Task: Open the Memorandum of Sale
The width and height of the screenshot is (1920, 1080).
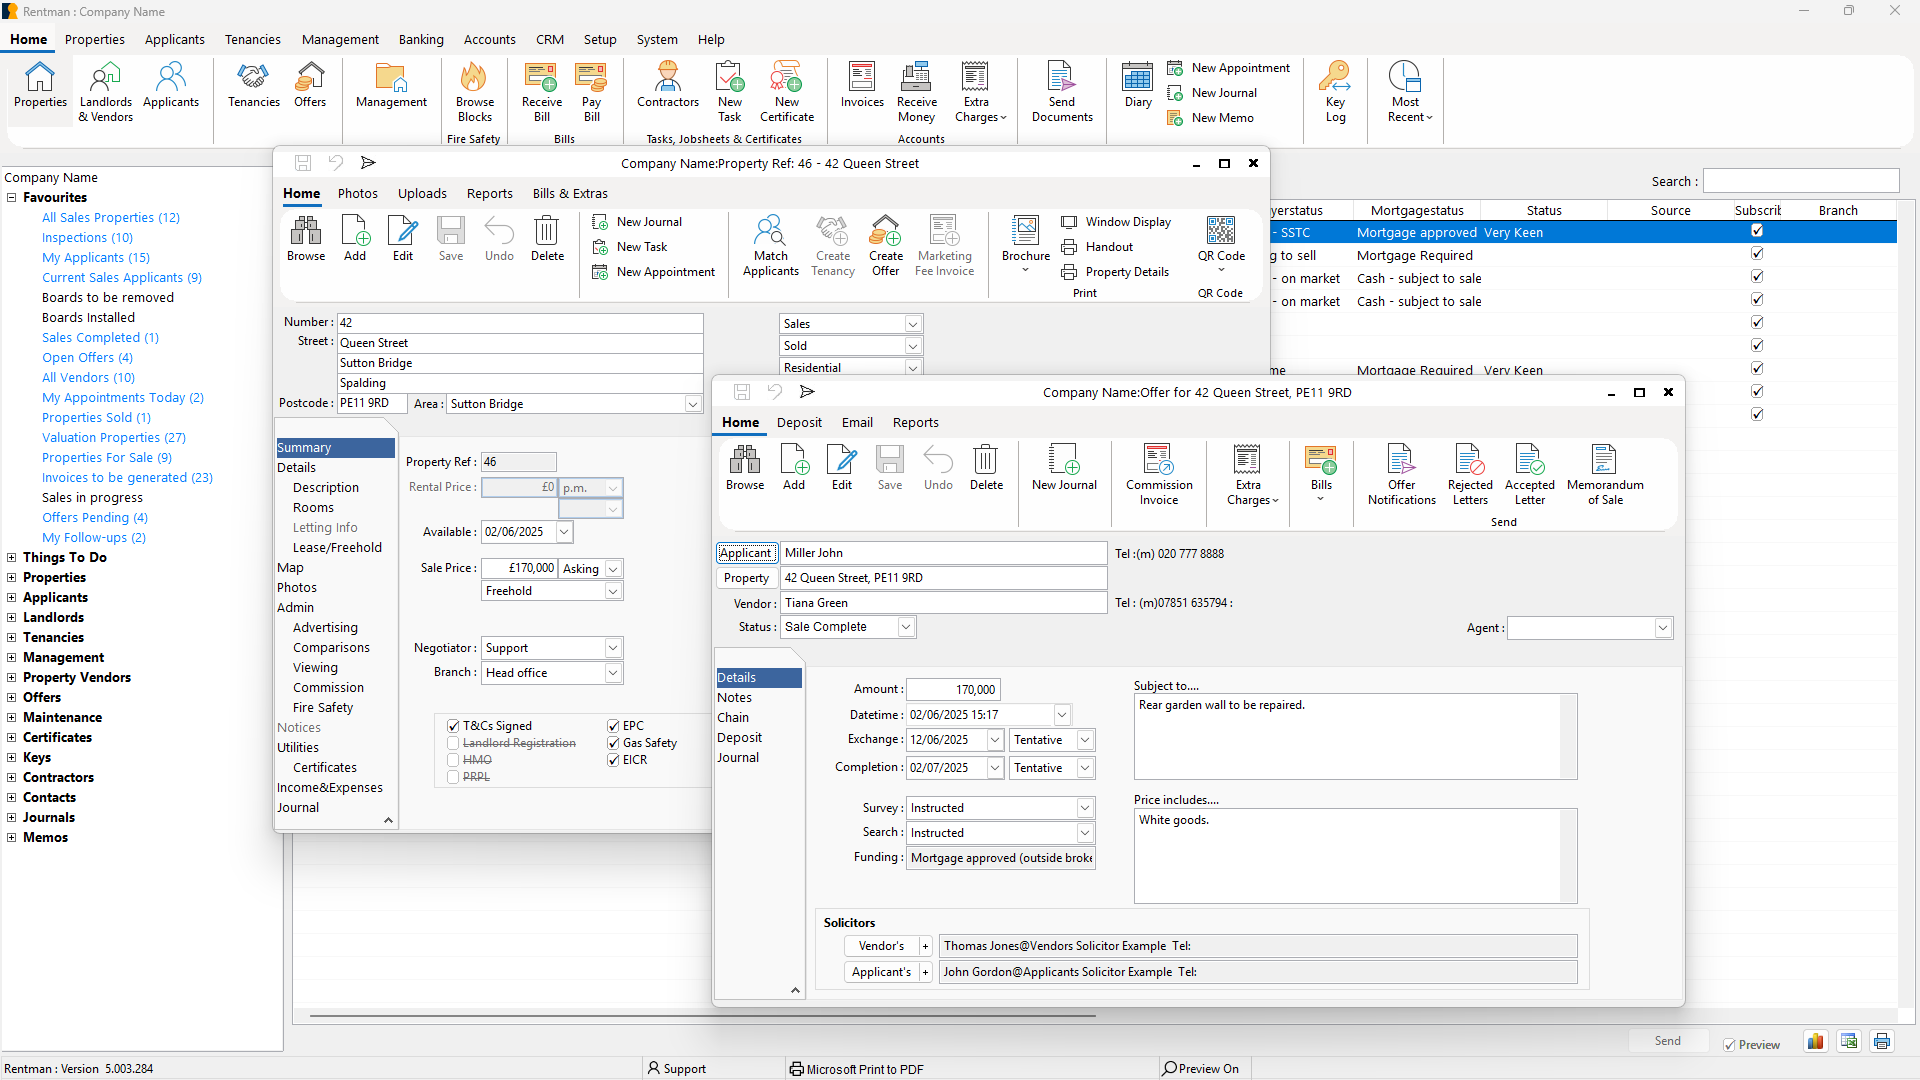Action: click(x=1605, y=470)
